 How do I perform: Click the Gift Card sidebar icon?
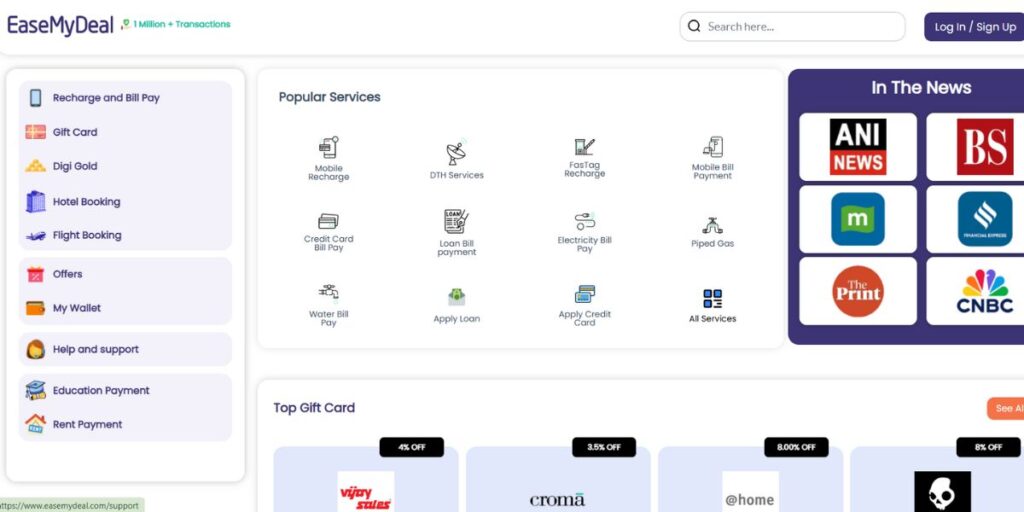35,132
